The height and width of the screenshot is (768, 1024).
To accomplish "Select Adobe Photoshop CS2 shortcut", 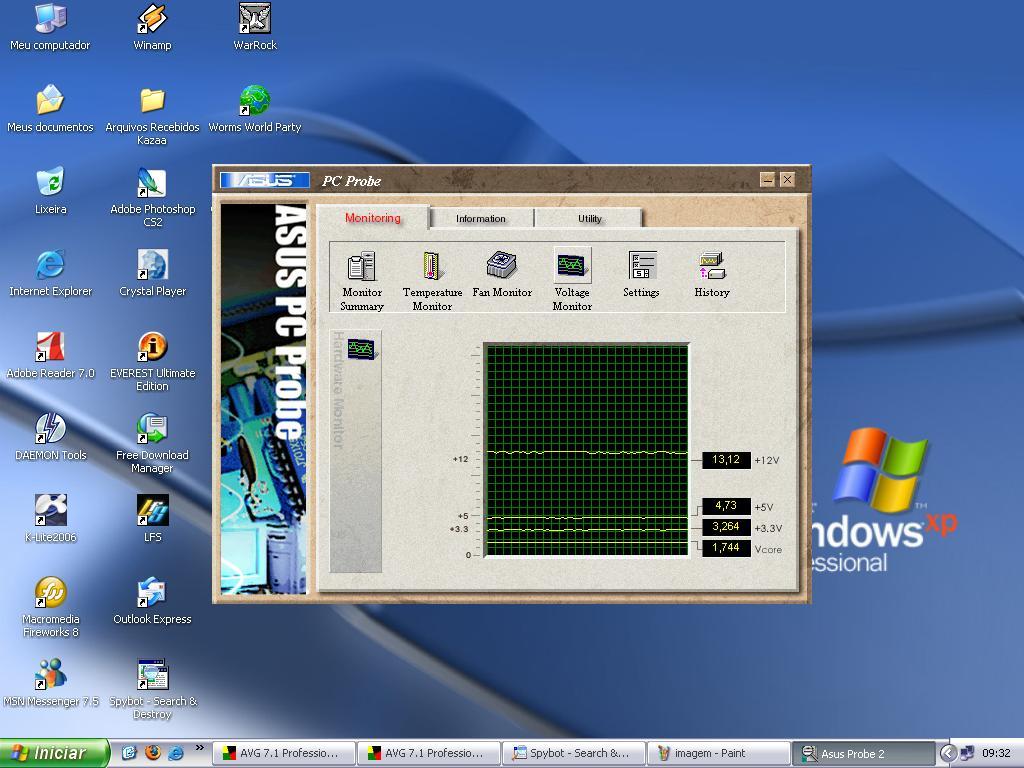I will (x=152, y=198).
